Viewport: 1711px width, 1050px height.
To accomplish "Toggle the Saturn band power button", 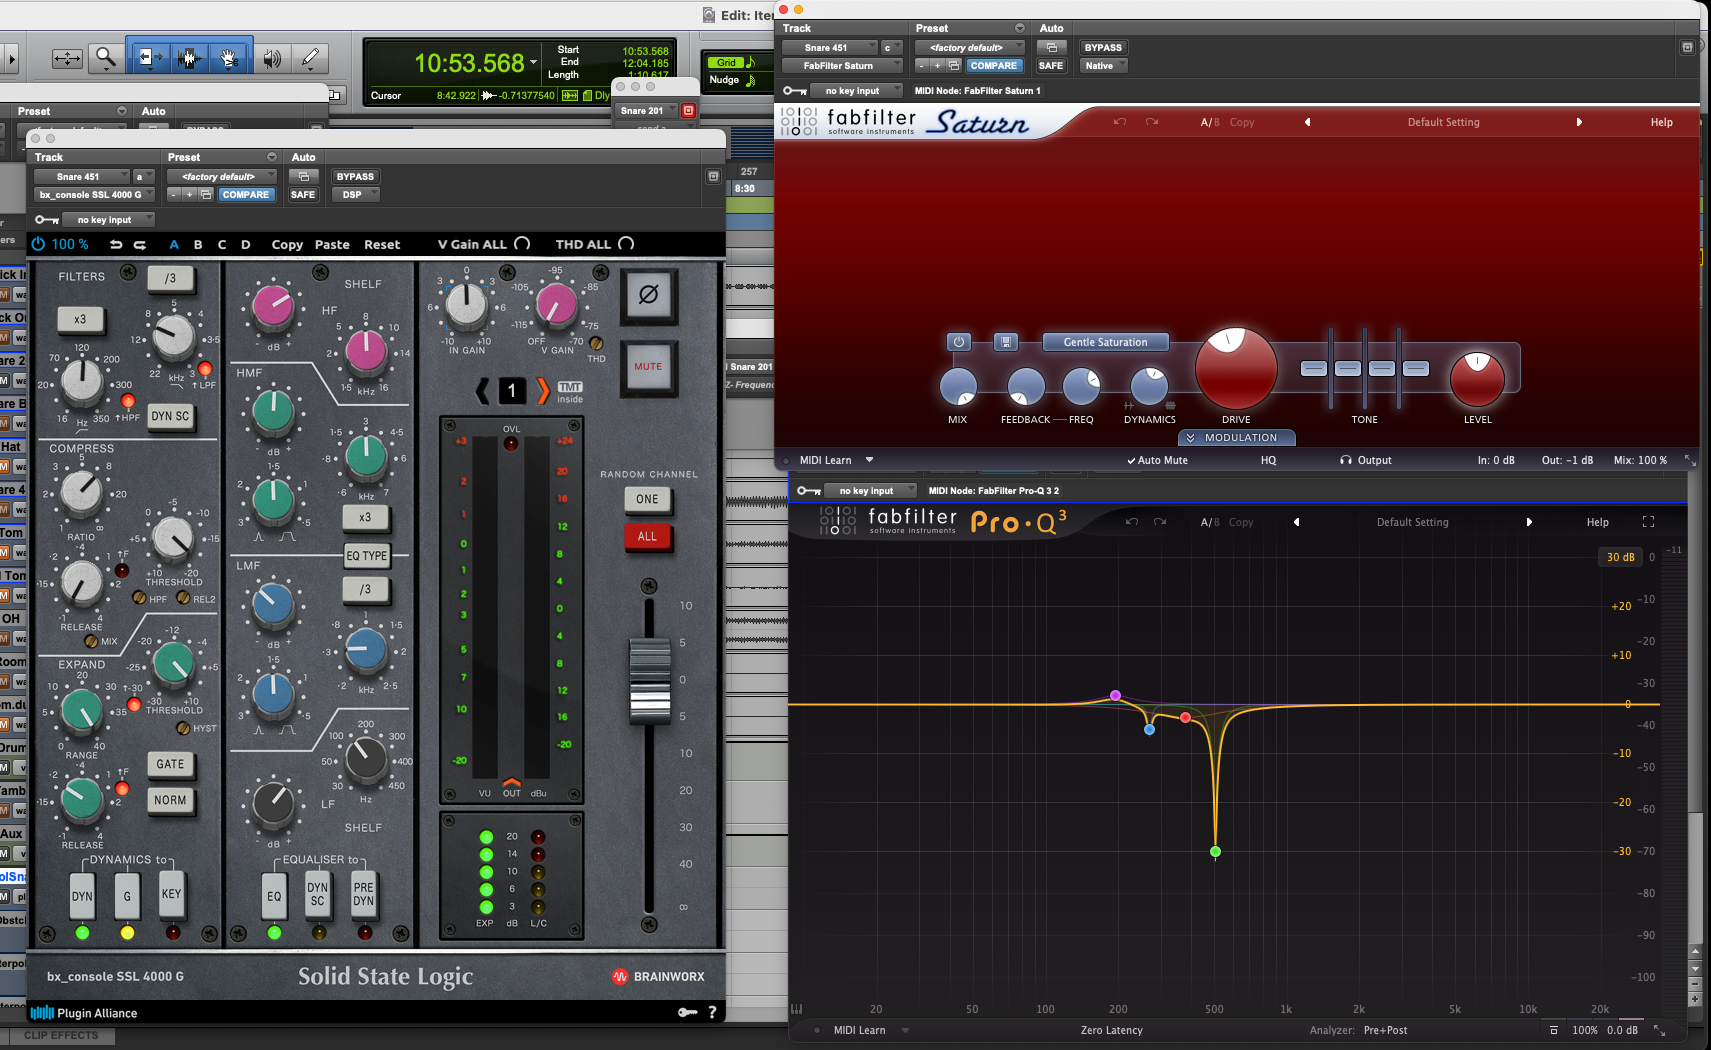I will click(958, 342).
